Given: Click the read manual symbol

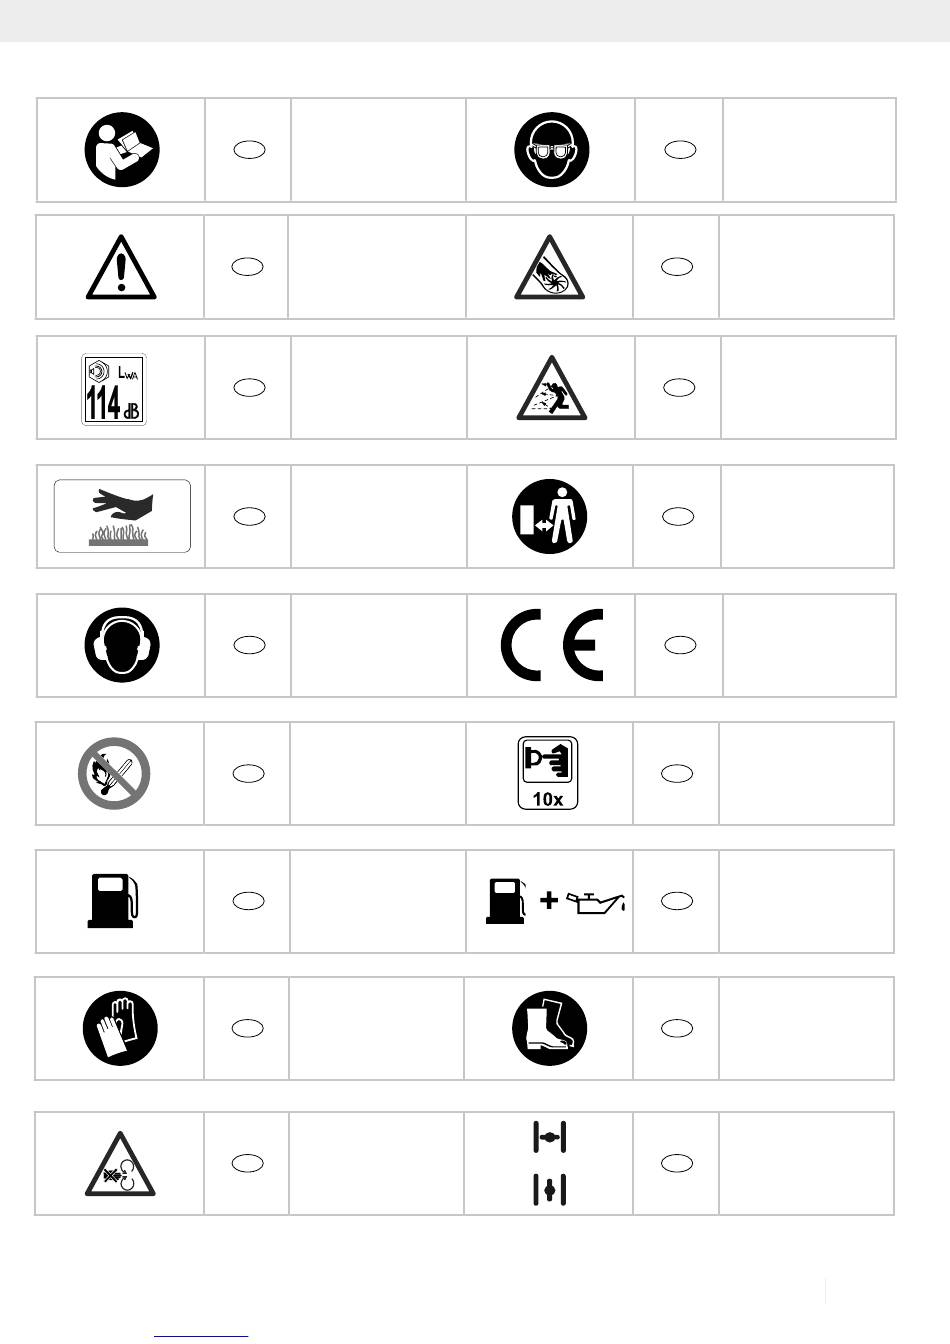Looking at the screenshot, I should coord(121,150).
